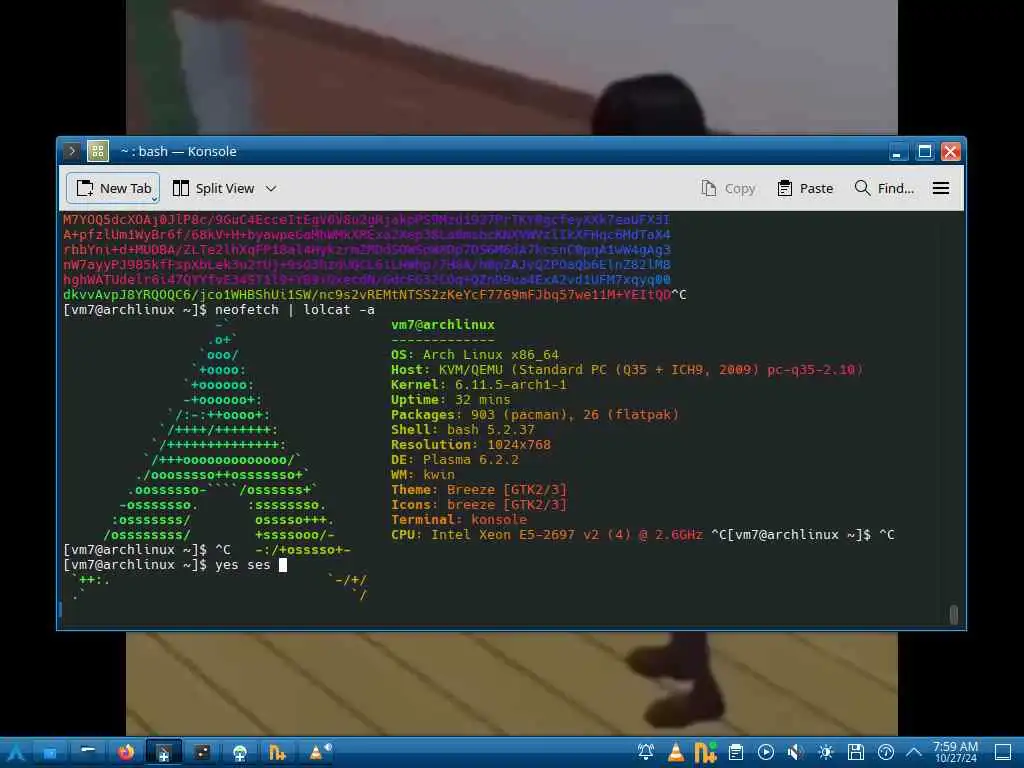The height and width of the screenshot is (768, 1024).
Task: Open the Split View dropdown chevron
Action: (x=271, y=188)
